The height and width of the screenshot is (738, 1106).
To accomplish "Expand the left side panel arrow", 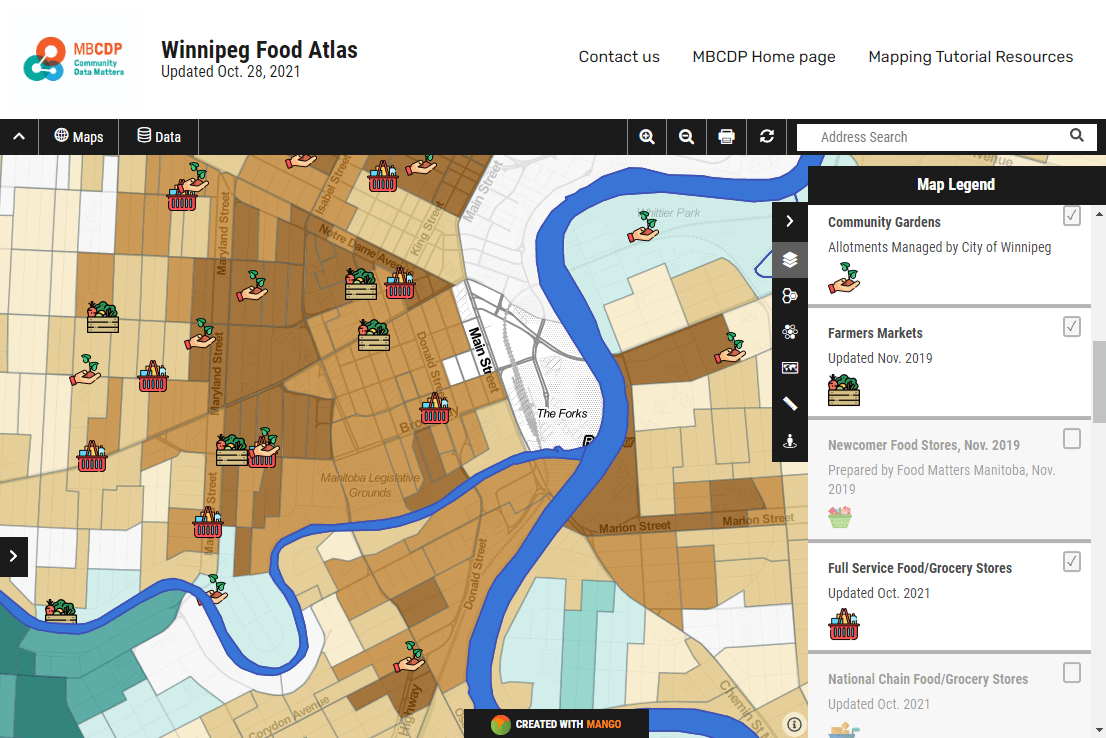I will 13,557.
